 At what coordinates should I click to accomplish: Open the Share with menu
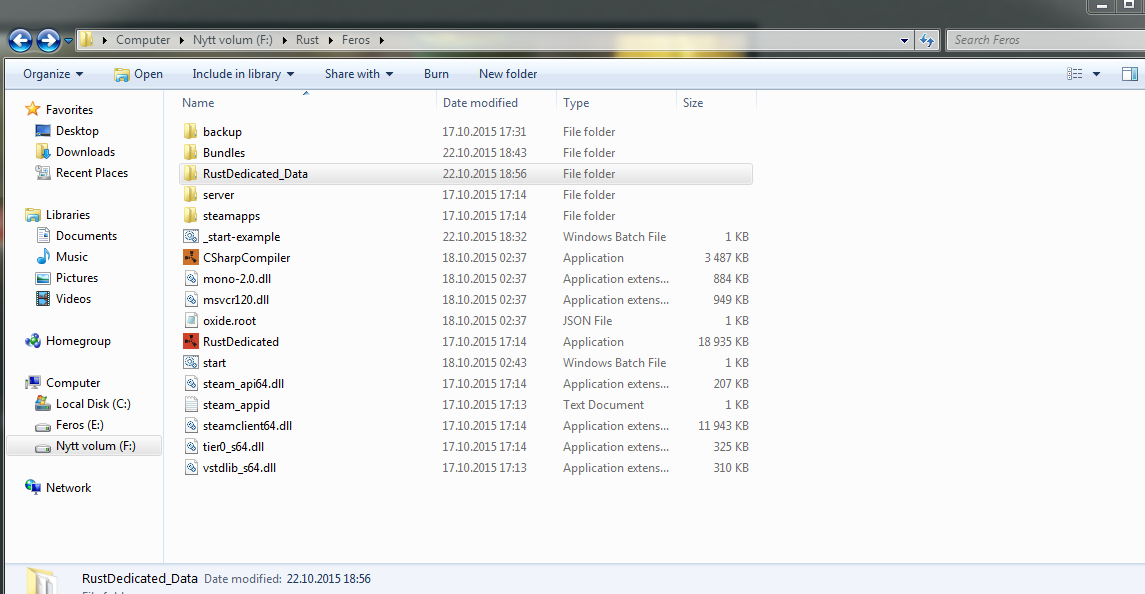point(359,74)
